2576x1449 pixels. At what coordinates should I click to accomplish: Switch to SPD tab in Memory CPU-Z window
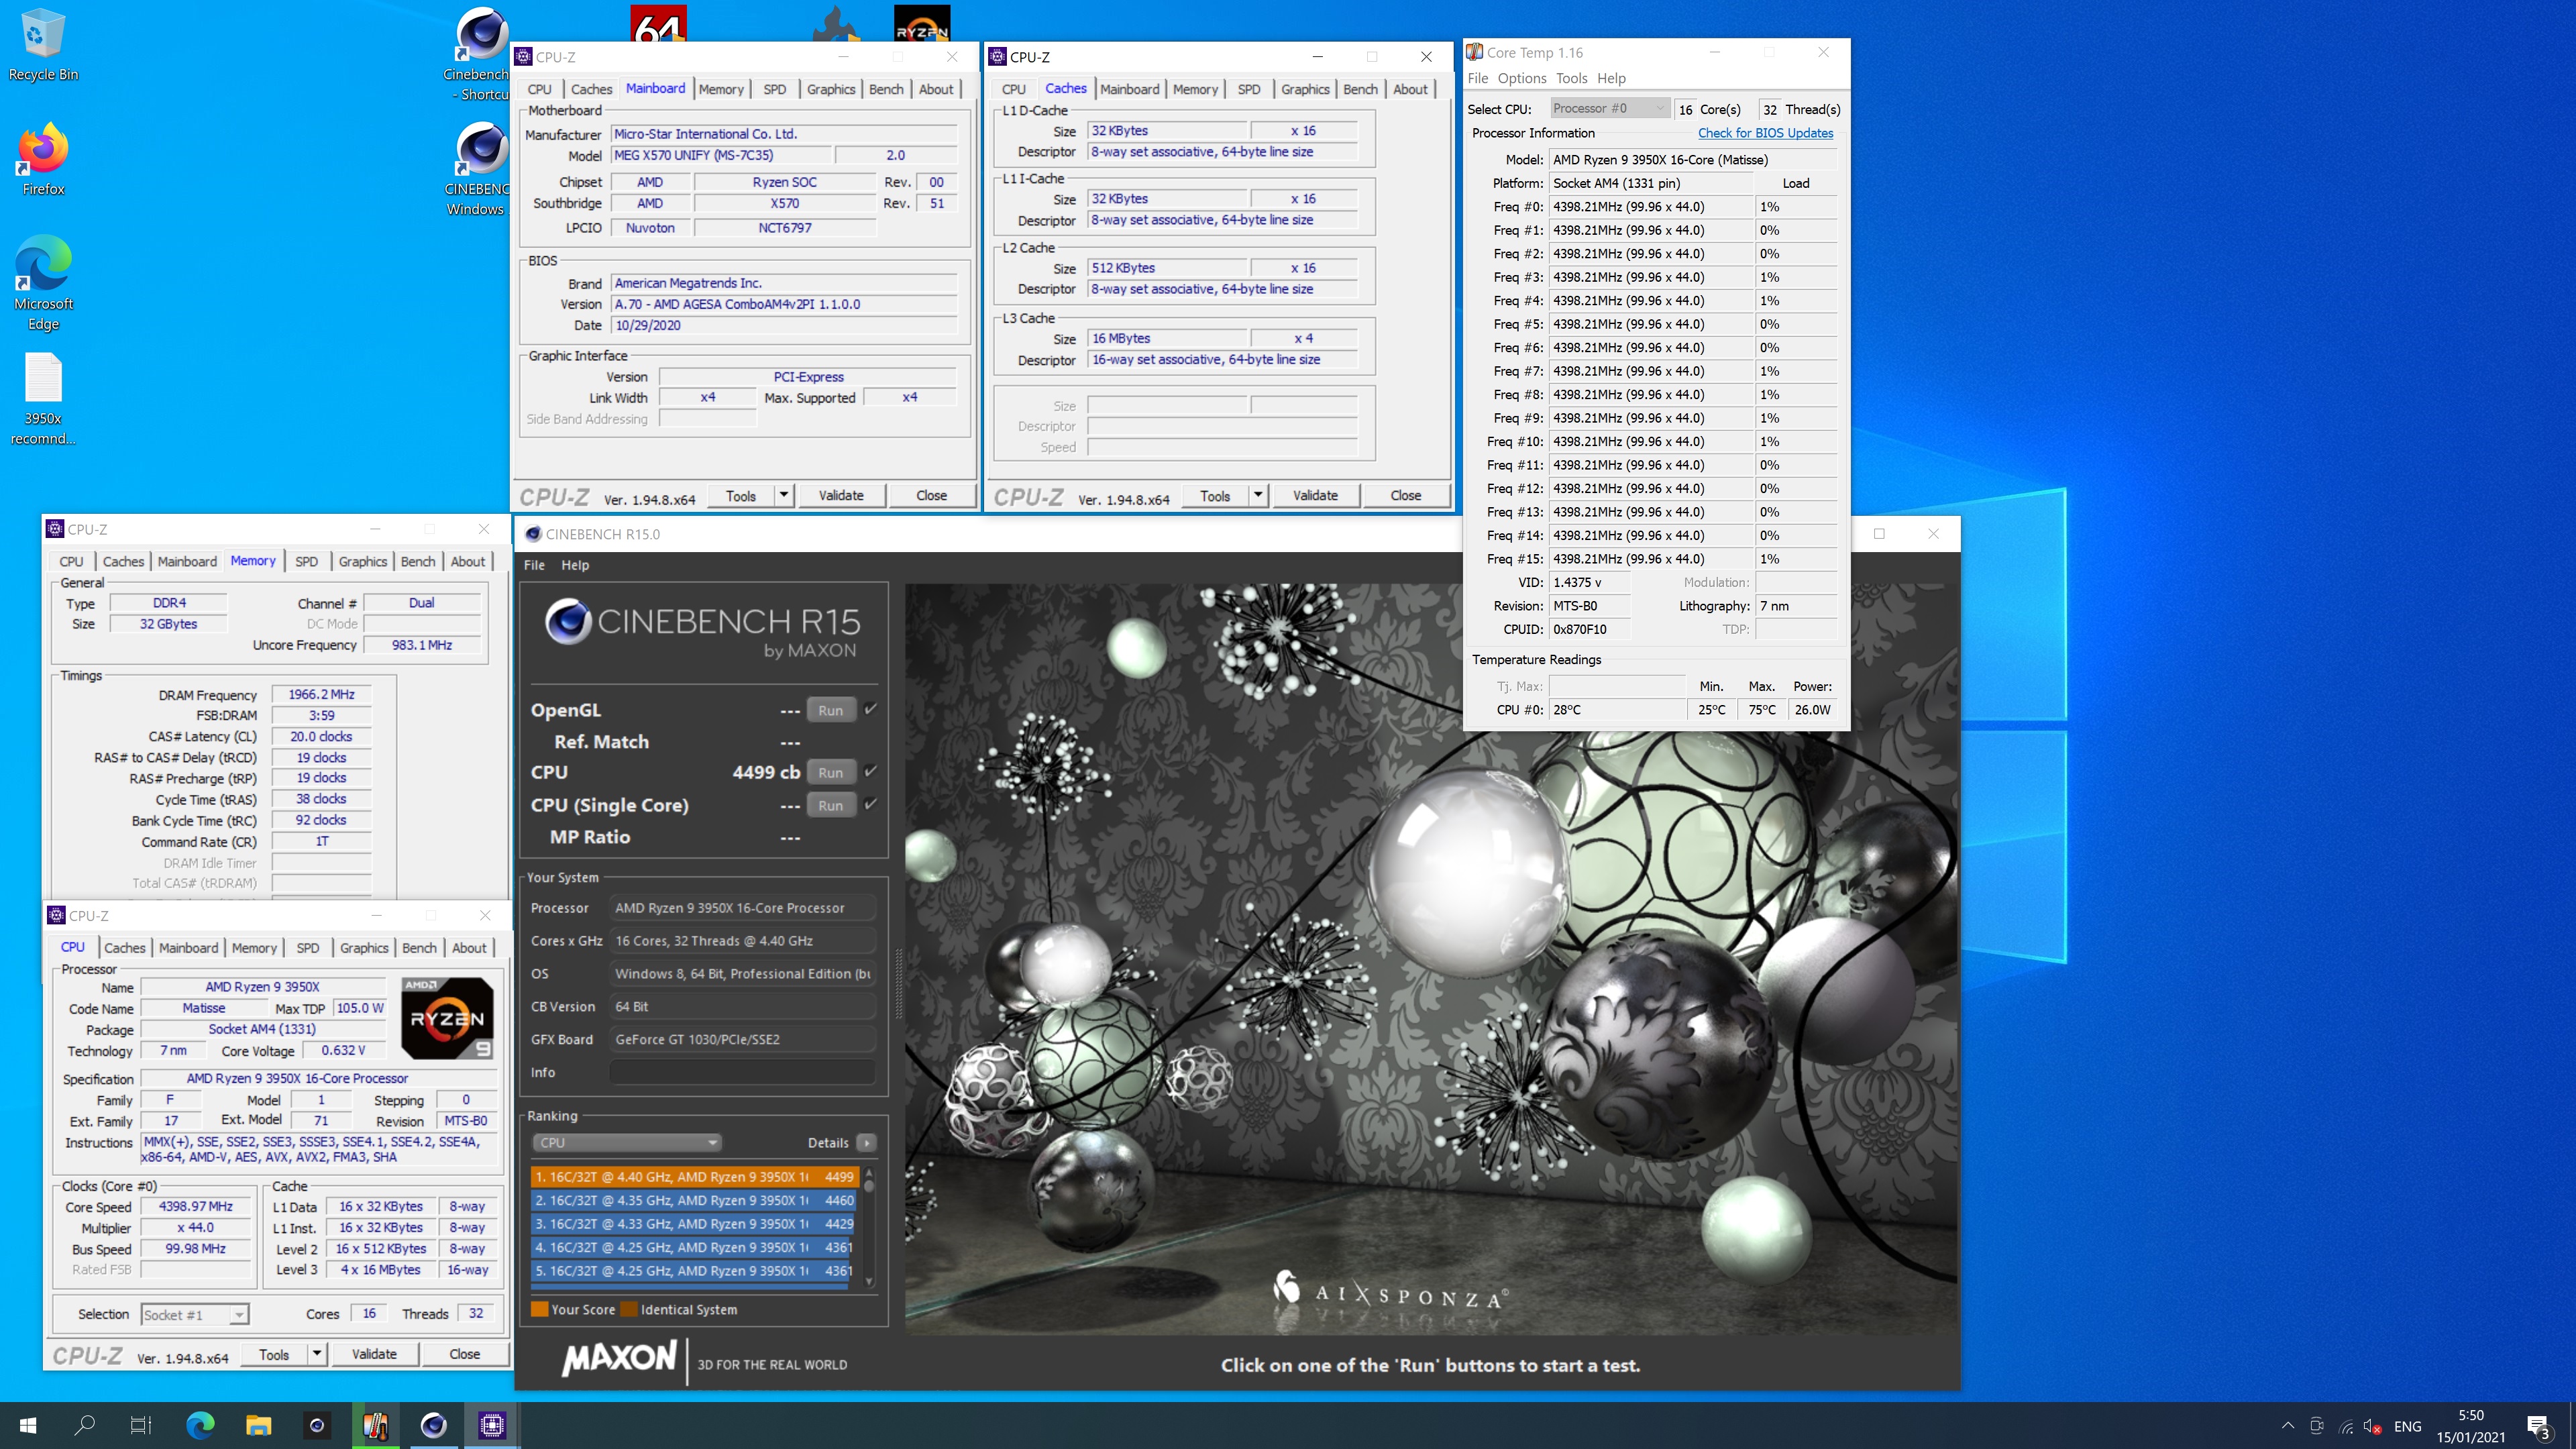pos(307,561)
